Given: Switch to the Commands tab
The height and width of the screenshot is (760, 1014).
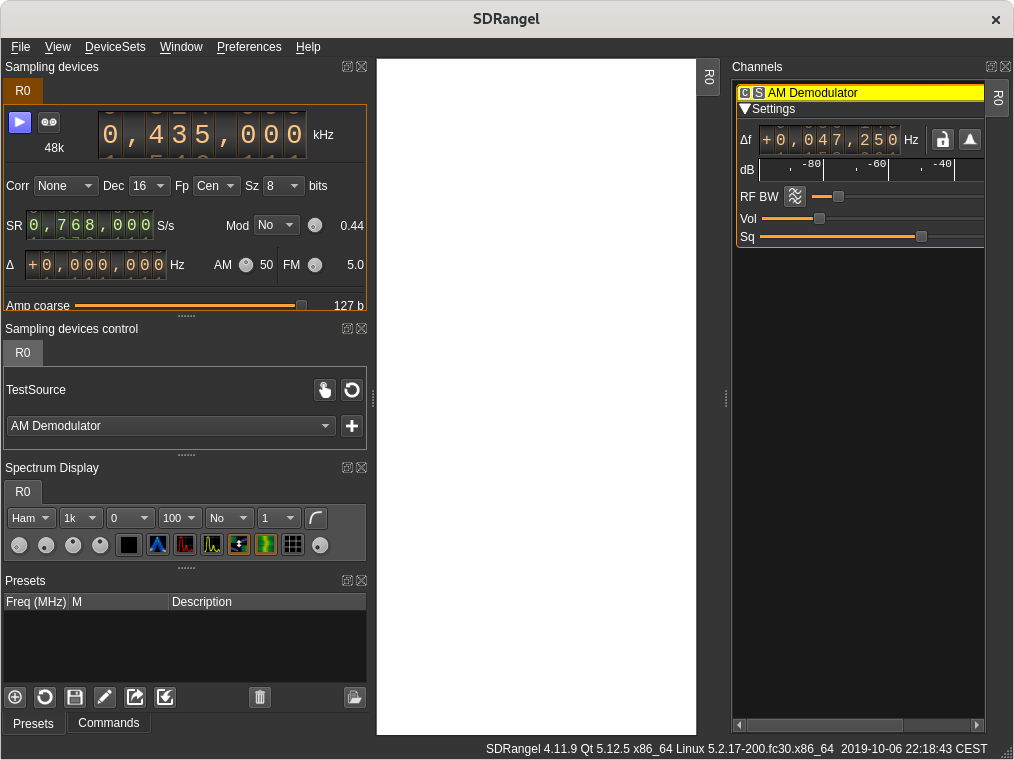Looking at the screenshot, I should coord(109,723).
